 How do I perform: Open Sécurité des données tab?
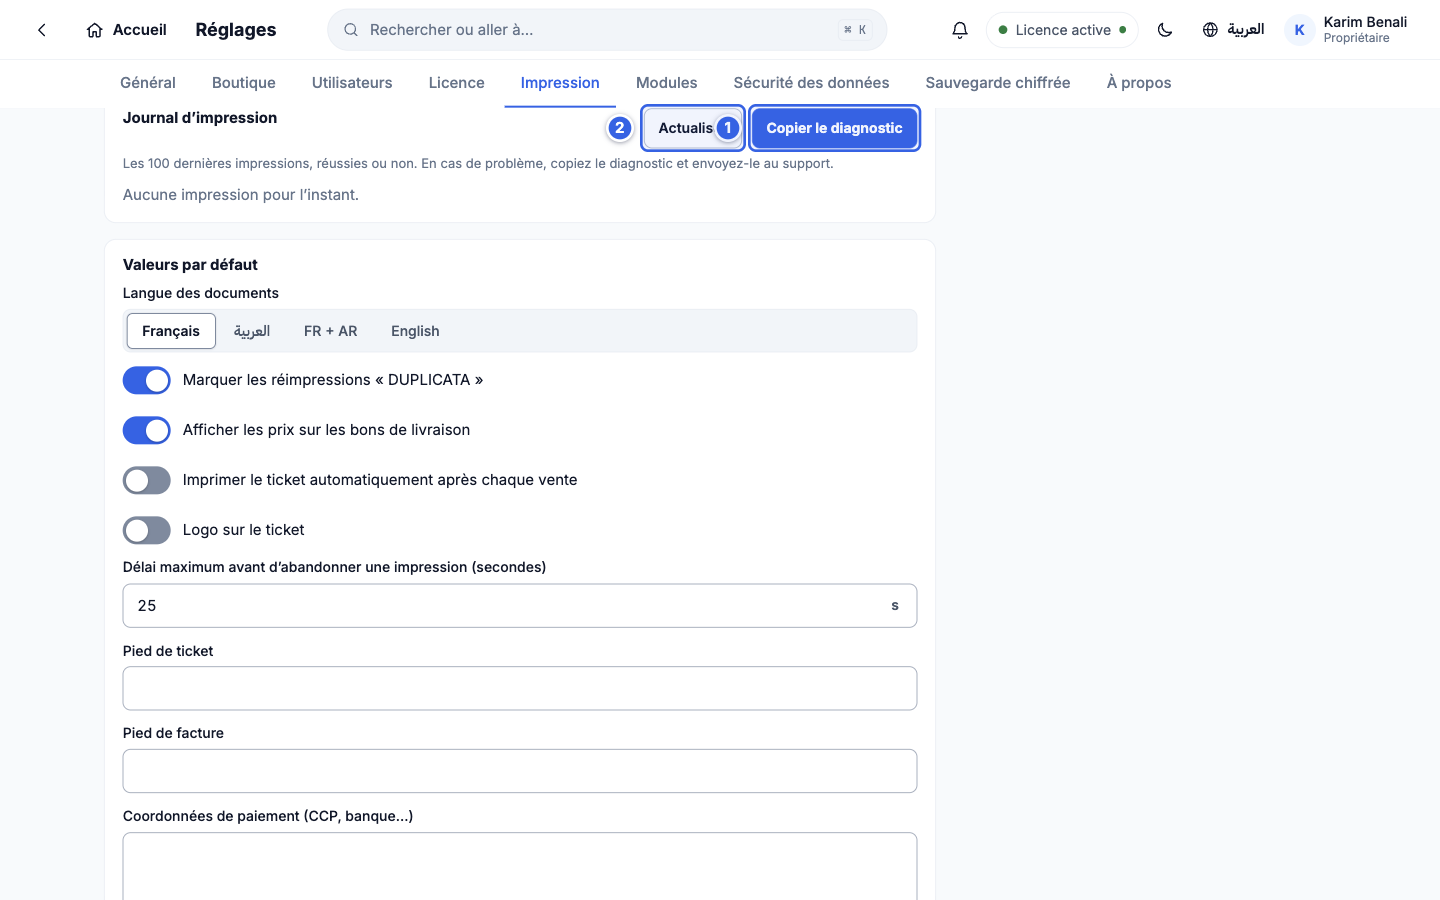811,83
